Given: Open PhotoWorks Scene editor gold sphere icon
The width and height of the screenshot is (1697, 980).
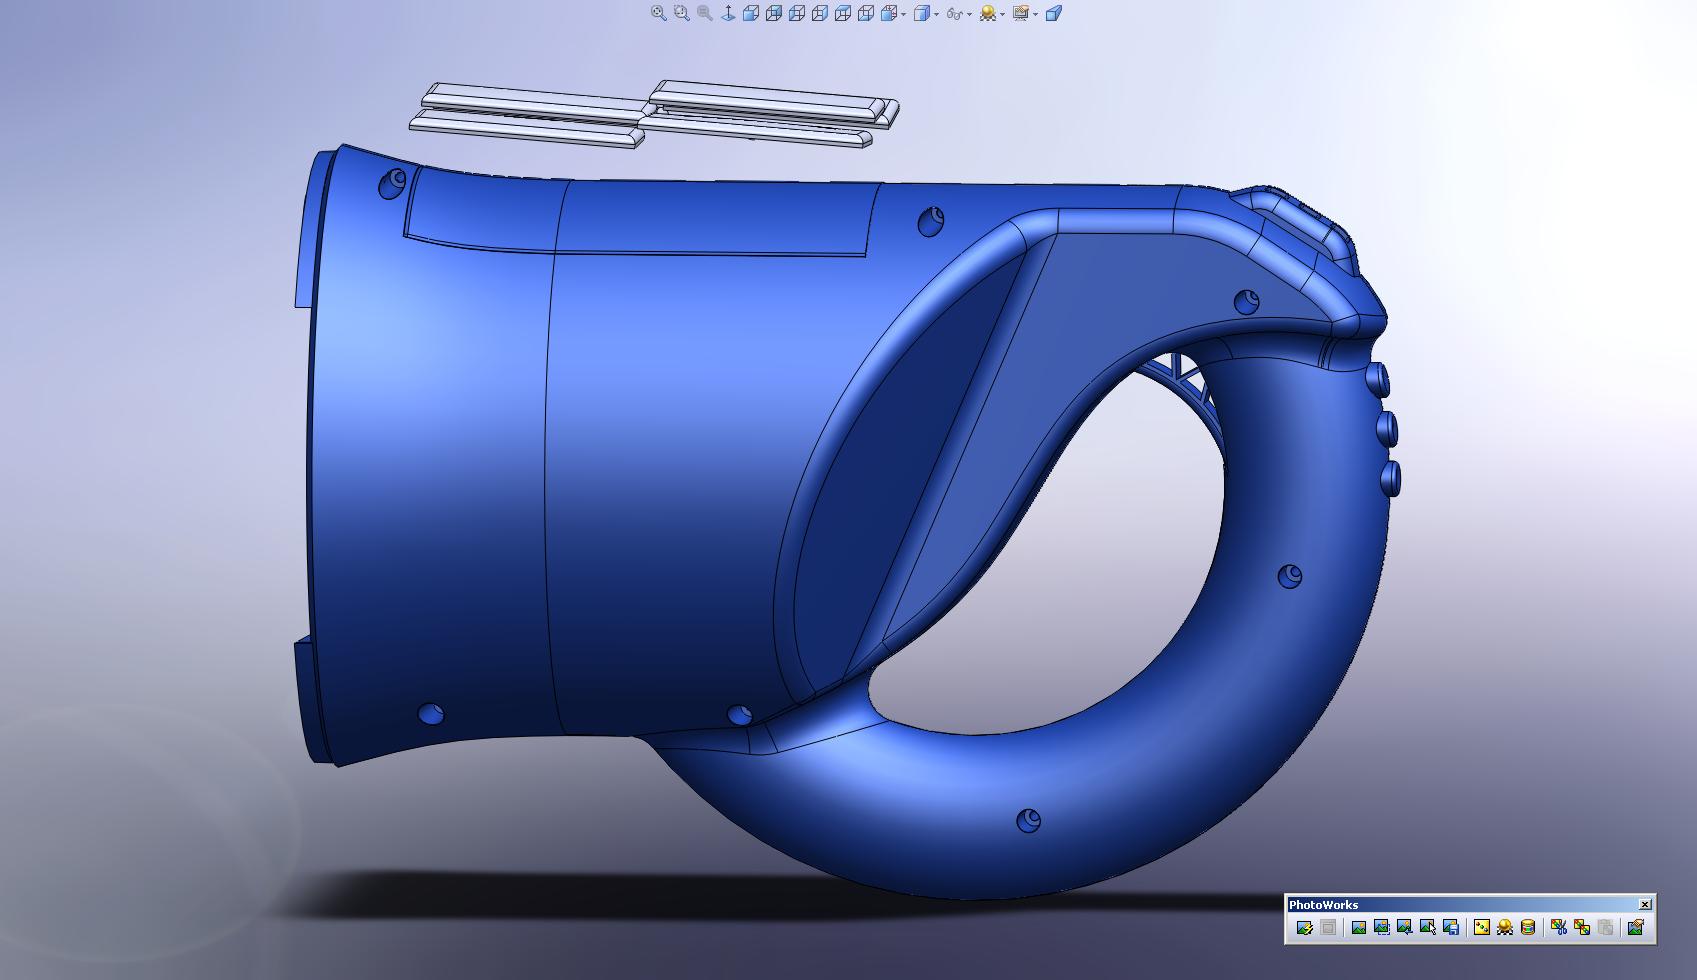Looking at the screenshot, I should coord(1505,928).
